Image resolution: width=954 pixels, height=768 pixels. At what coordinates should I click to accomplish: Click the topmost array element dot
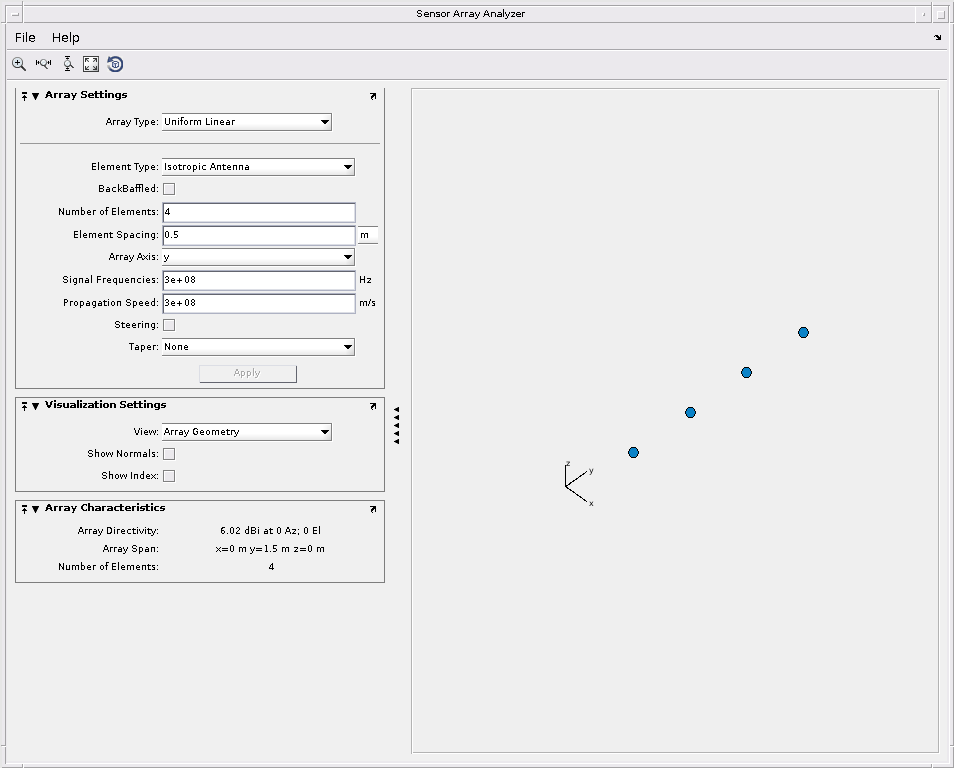pos(804,332)
